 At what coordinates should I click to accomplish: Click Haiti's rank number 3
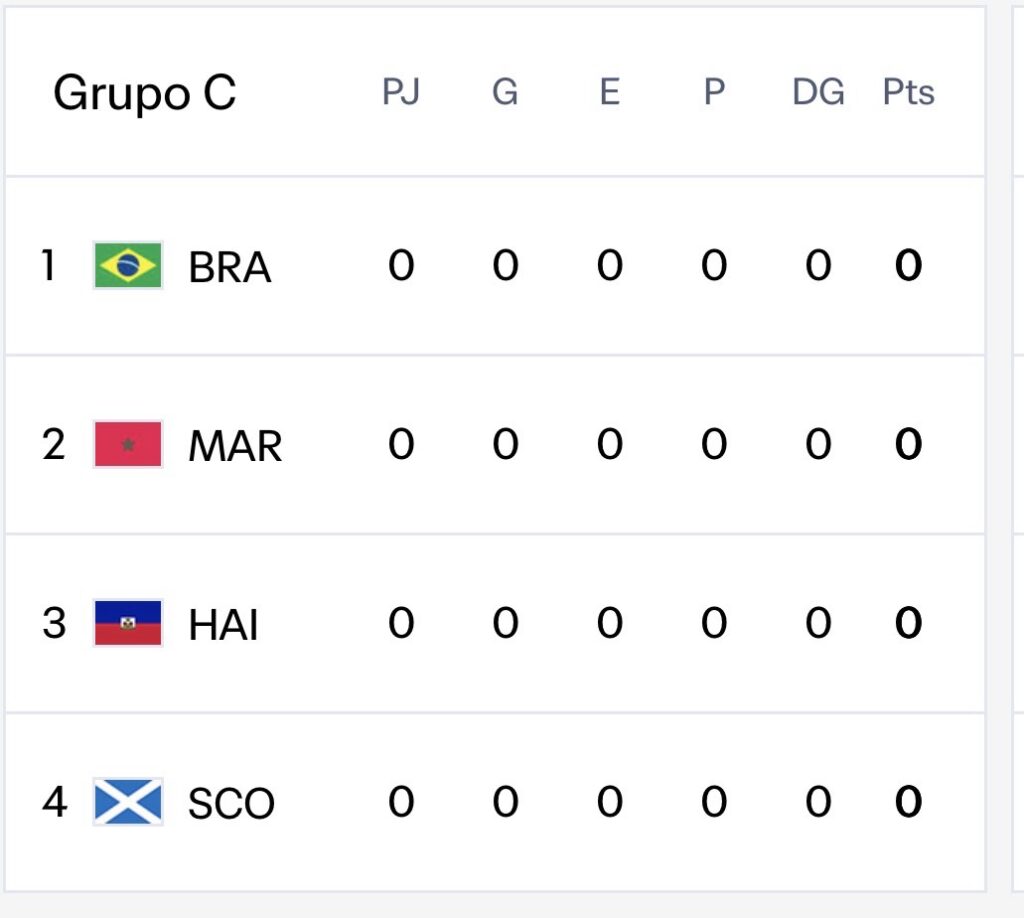pos(54,623)
